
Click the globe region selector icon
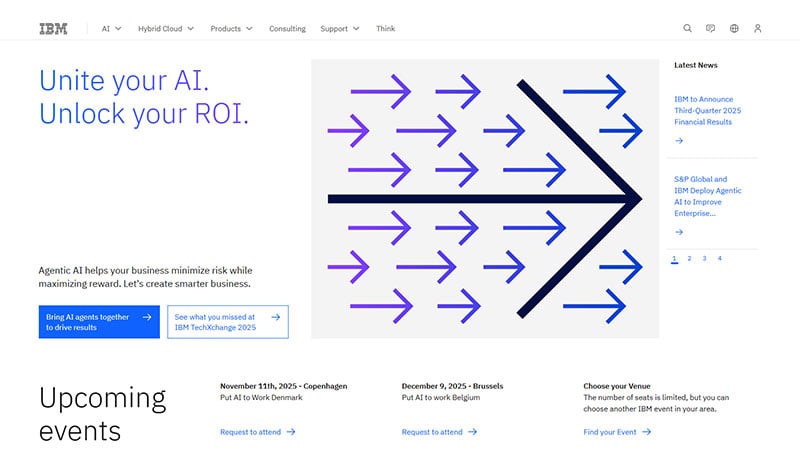(734, 29)
